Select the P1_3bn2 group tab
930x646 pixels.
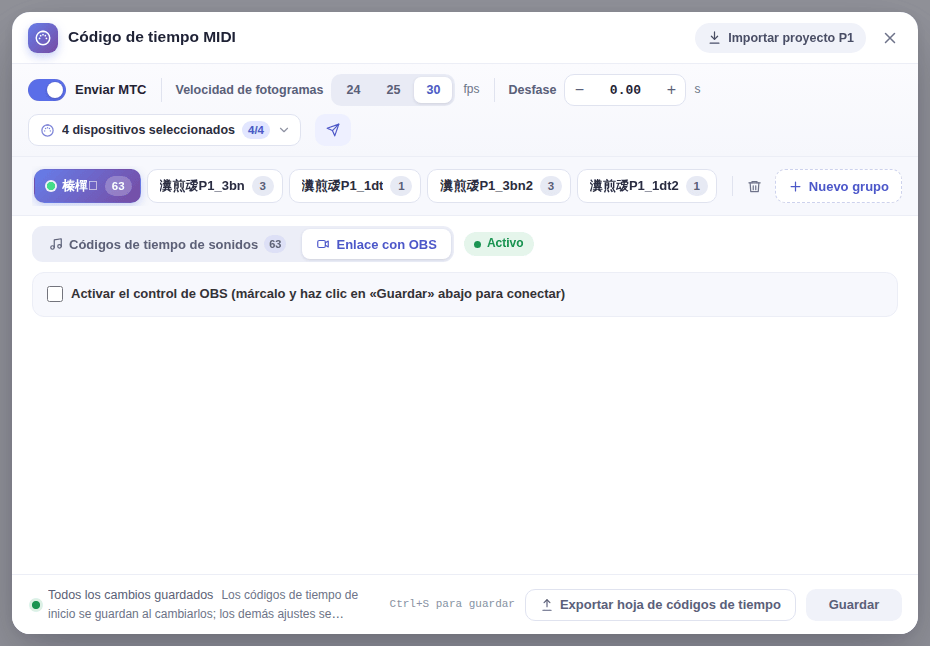(499, 186)
